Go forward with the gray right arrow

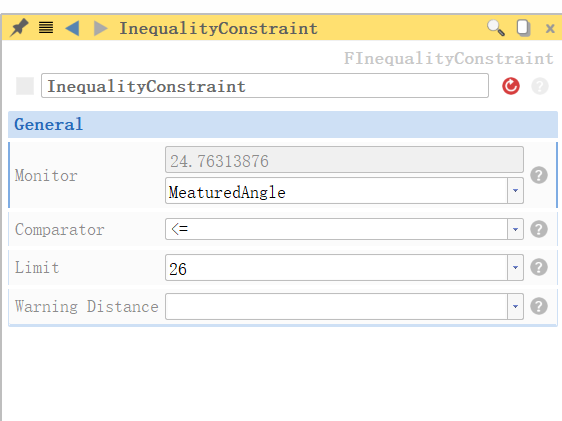(x=100, y=28)
